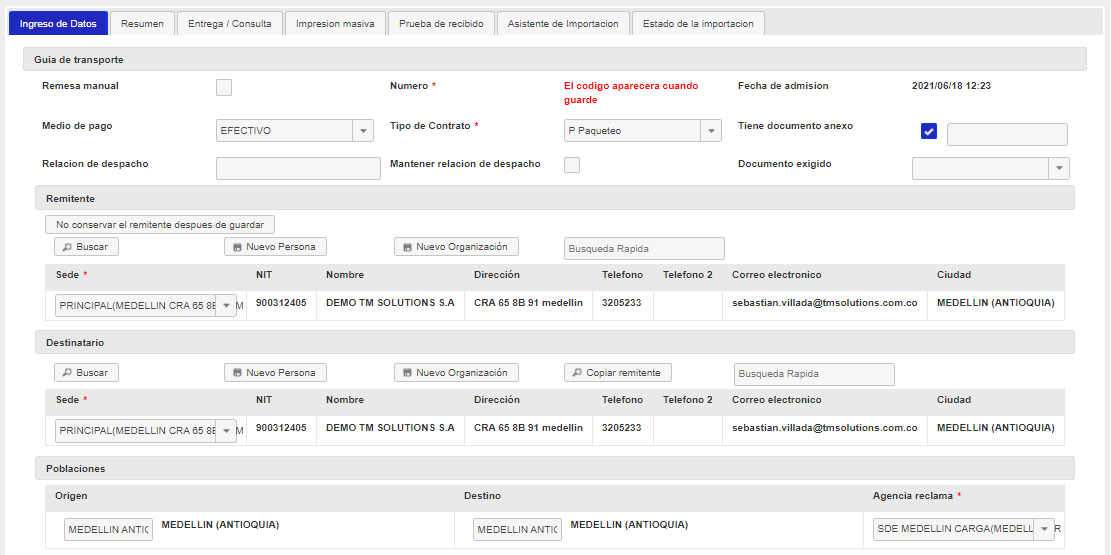Expand the Tipo de Contrato dropdown
Viewport: 1111px width, 555px height.
click(x=710, y=131)
